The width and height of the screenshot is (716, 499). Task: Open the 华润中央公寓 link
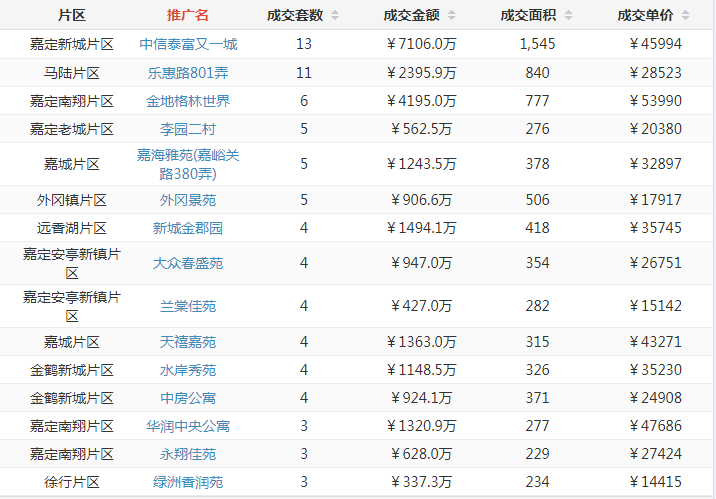188,426
